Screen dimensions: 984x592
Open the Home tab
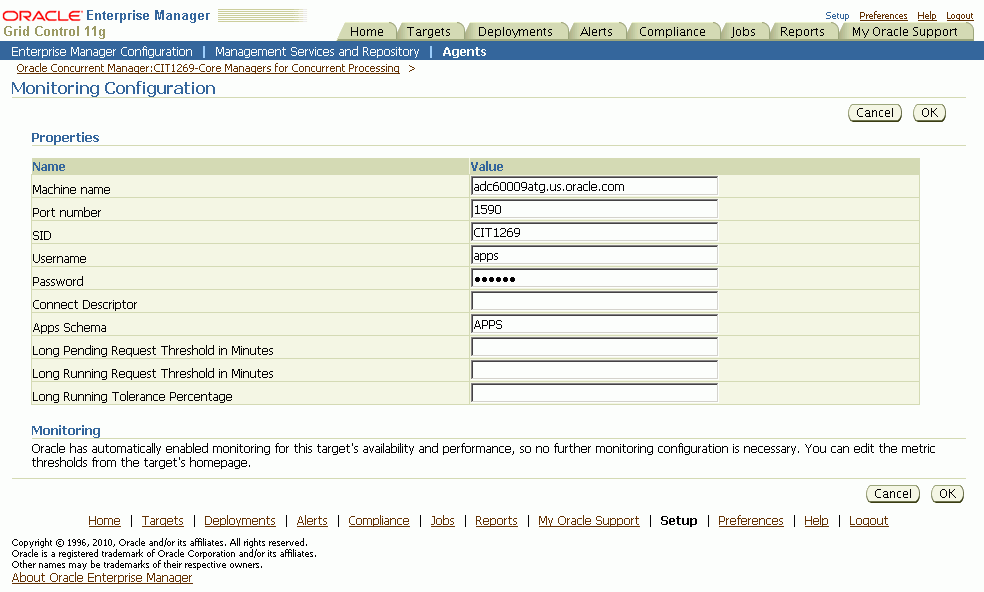[x=366, y=31]
